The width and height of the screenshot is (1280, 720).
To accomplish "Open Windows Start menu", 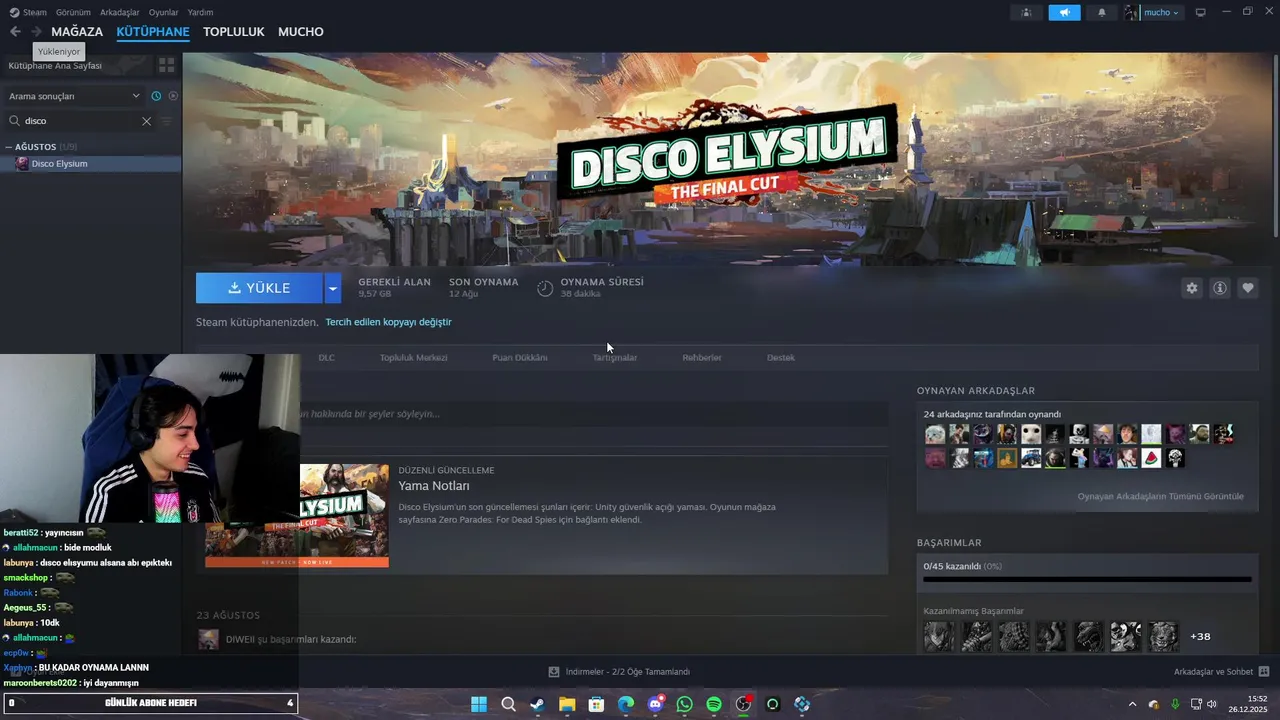I will click(x=479, y=704).
